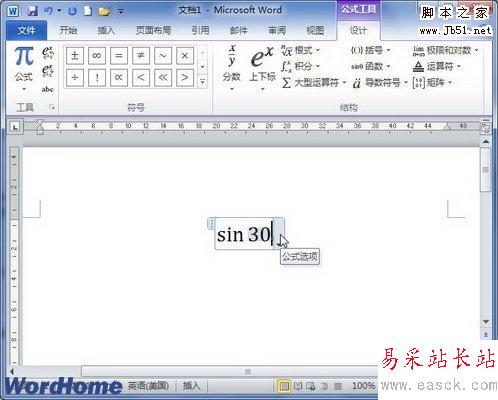Open the 积分 (Integral) dropdown
This screenshot has height=400, width=498.
click(x=300, y=66)
